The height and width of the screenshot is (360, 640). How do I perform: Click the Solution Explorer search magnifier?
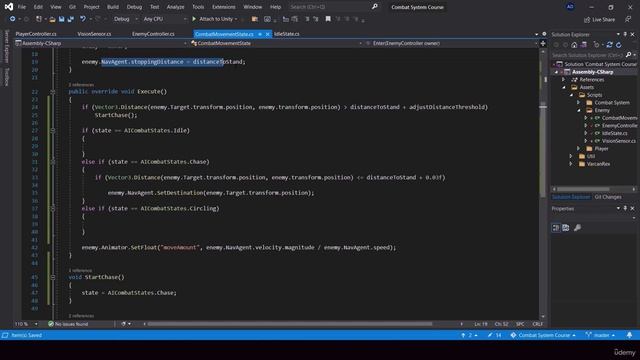click(x=629, y=55)
